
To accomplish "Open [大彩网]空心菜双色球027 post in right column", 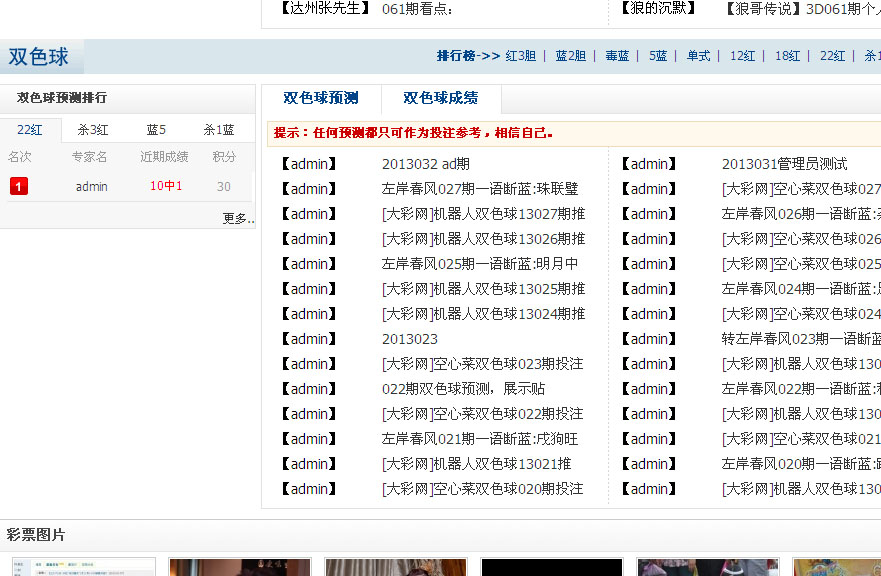I will (801, 189).
